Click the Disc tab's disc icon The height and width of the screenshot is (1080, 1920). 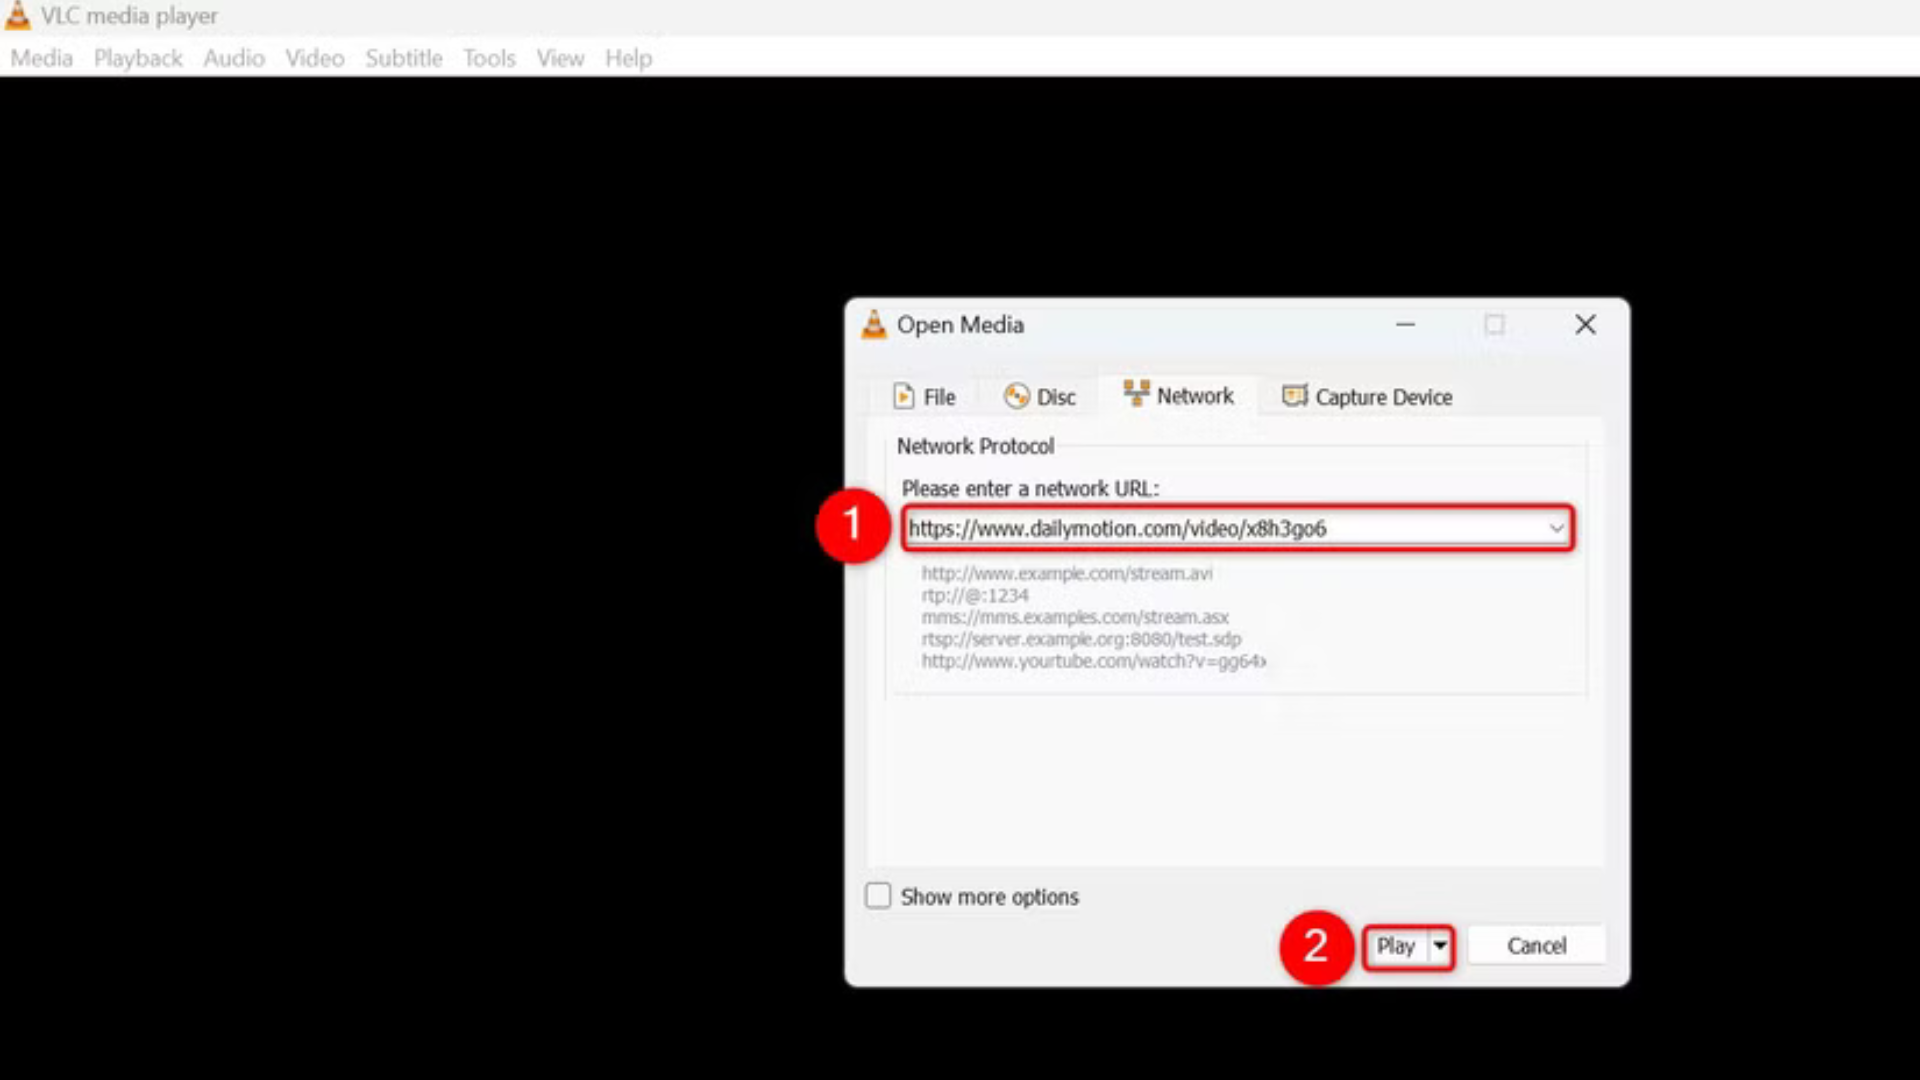[x=1017, y=396]
